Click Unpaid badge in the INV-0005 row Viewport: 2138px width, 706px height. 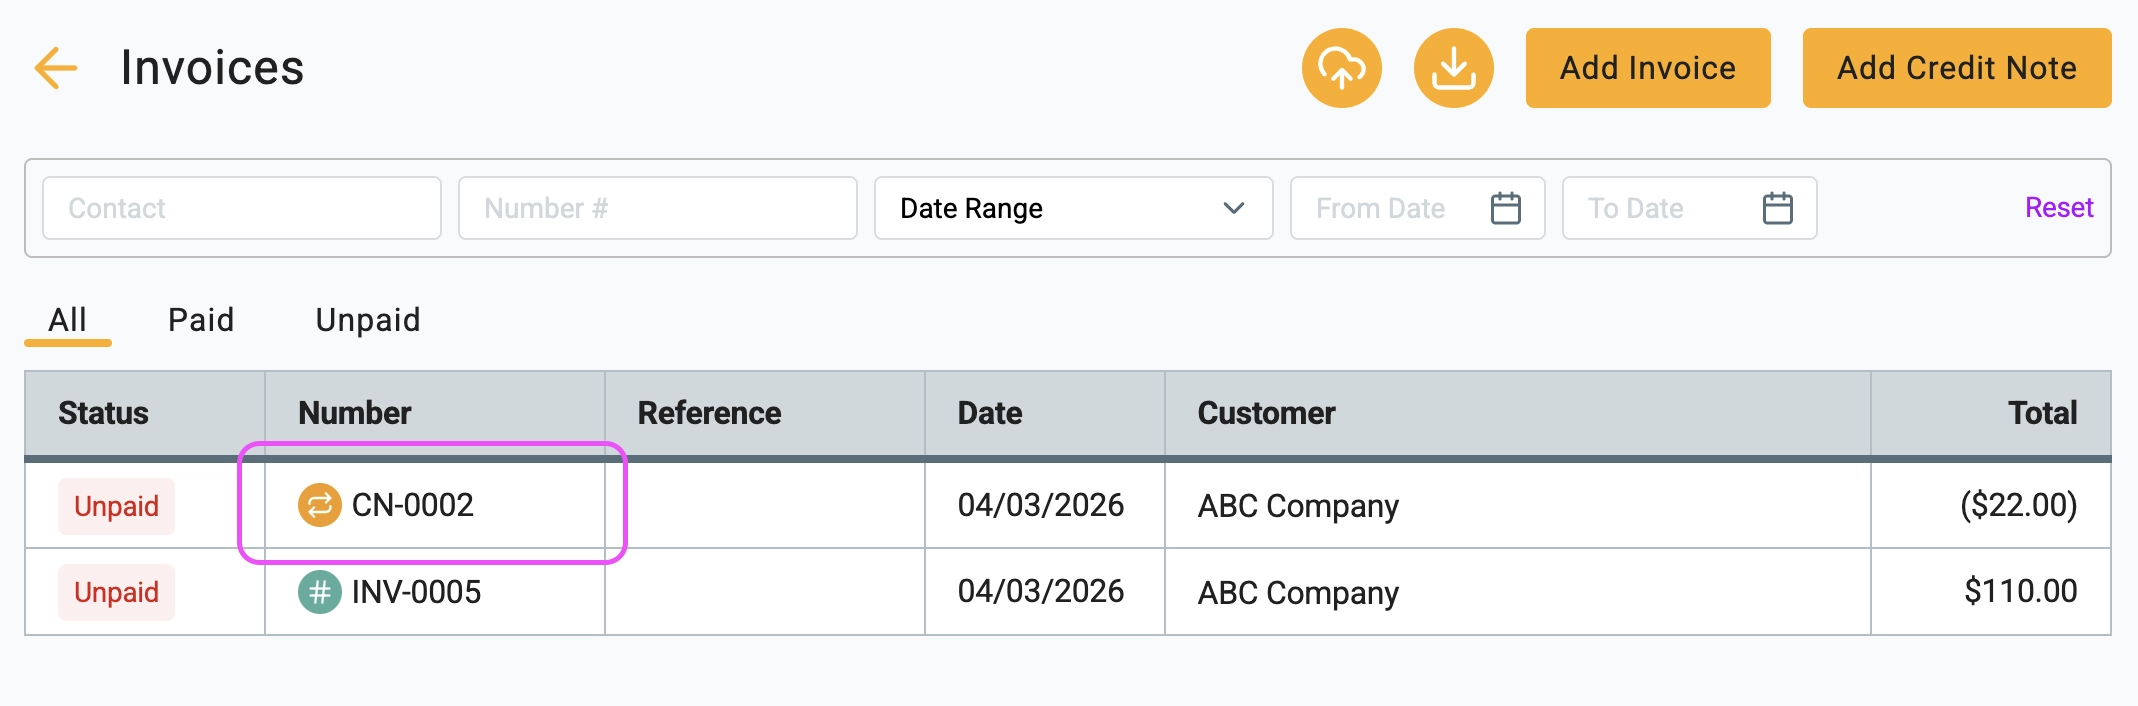click(116, 592)
